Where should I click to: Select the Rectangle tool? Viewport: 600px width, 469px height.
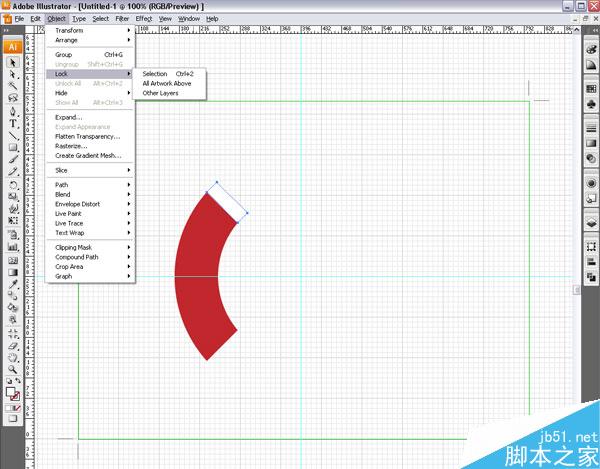(x=13, y=147)
